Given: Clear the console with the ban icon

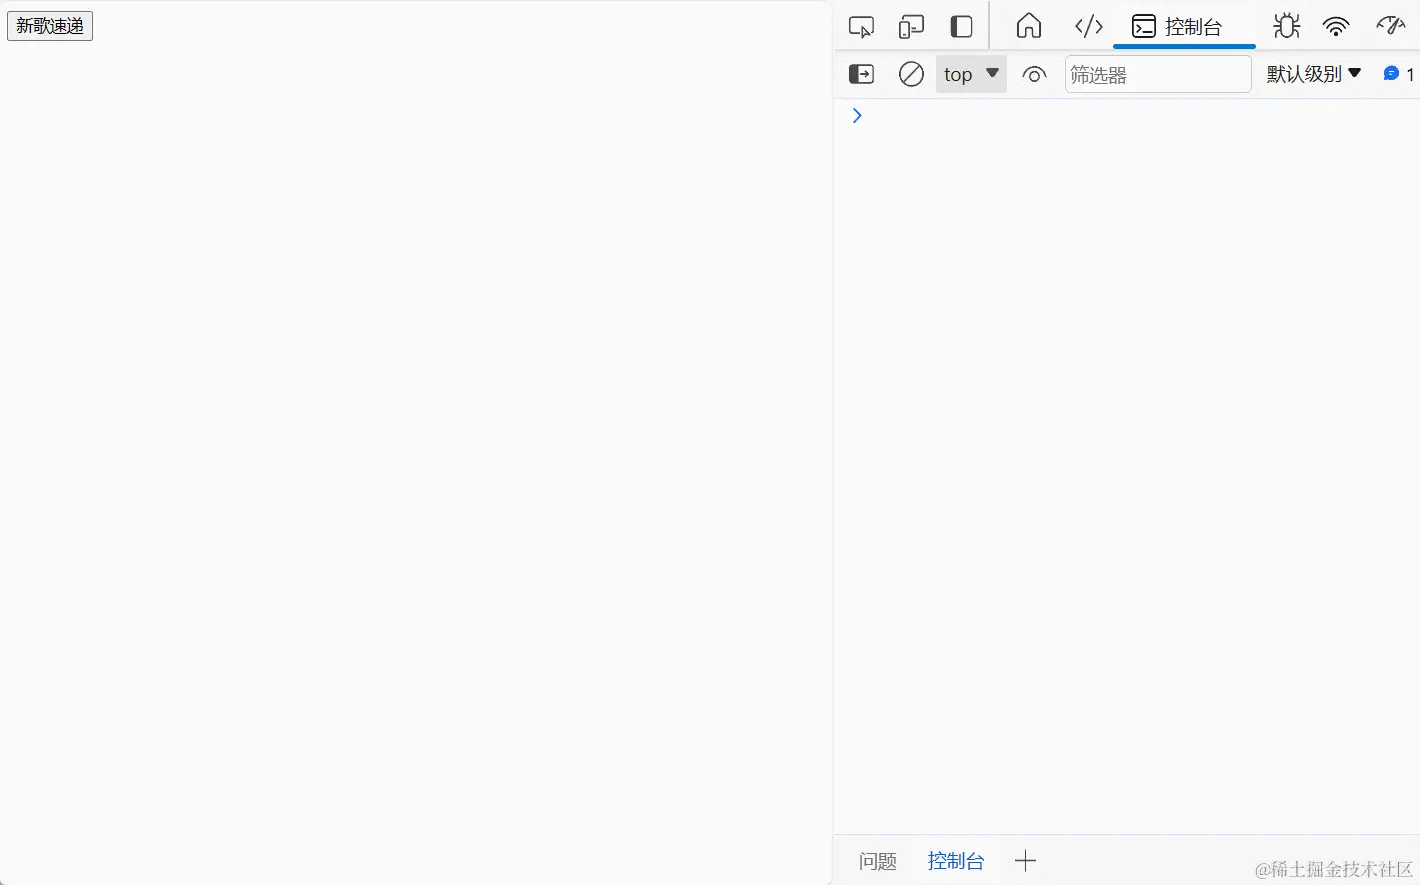Looking at the screenshot, I should [x=911, y=74].
